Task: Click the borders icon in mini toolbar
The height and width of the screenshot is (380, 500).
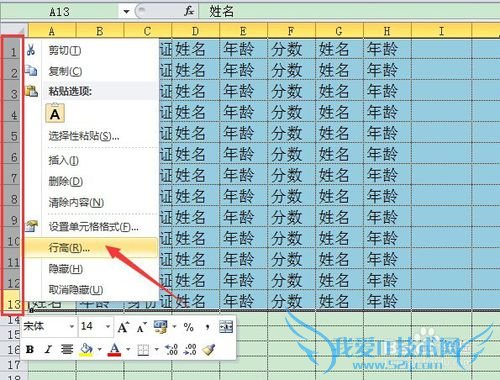Action: [143, 350]
